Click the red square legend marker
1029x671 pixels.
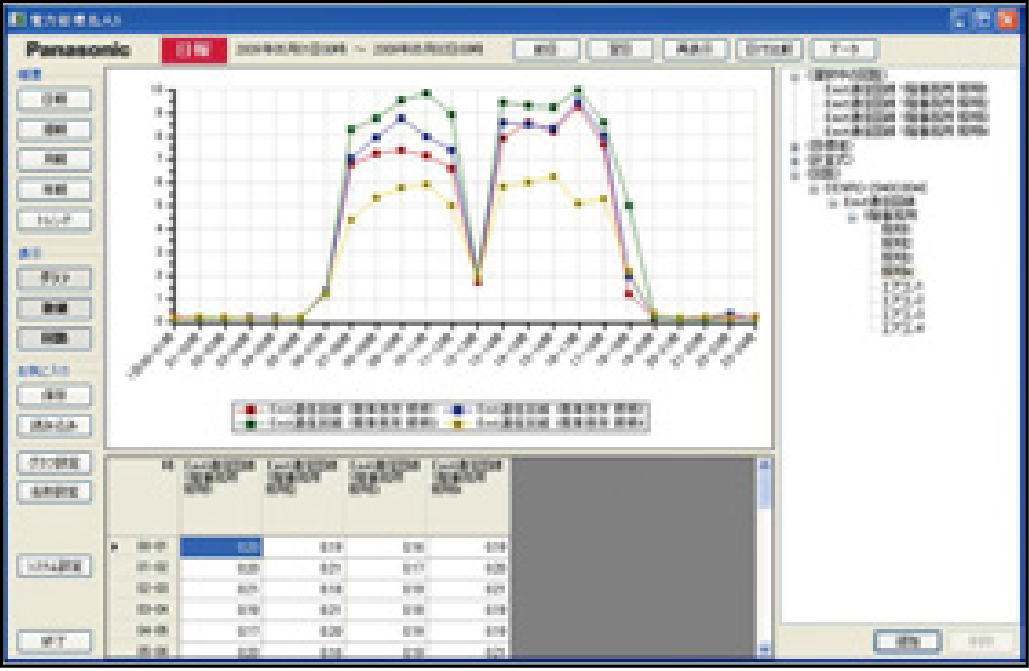click(x=251, y=409)
